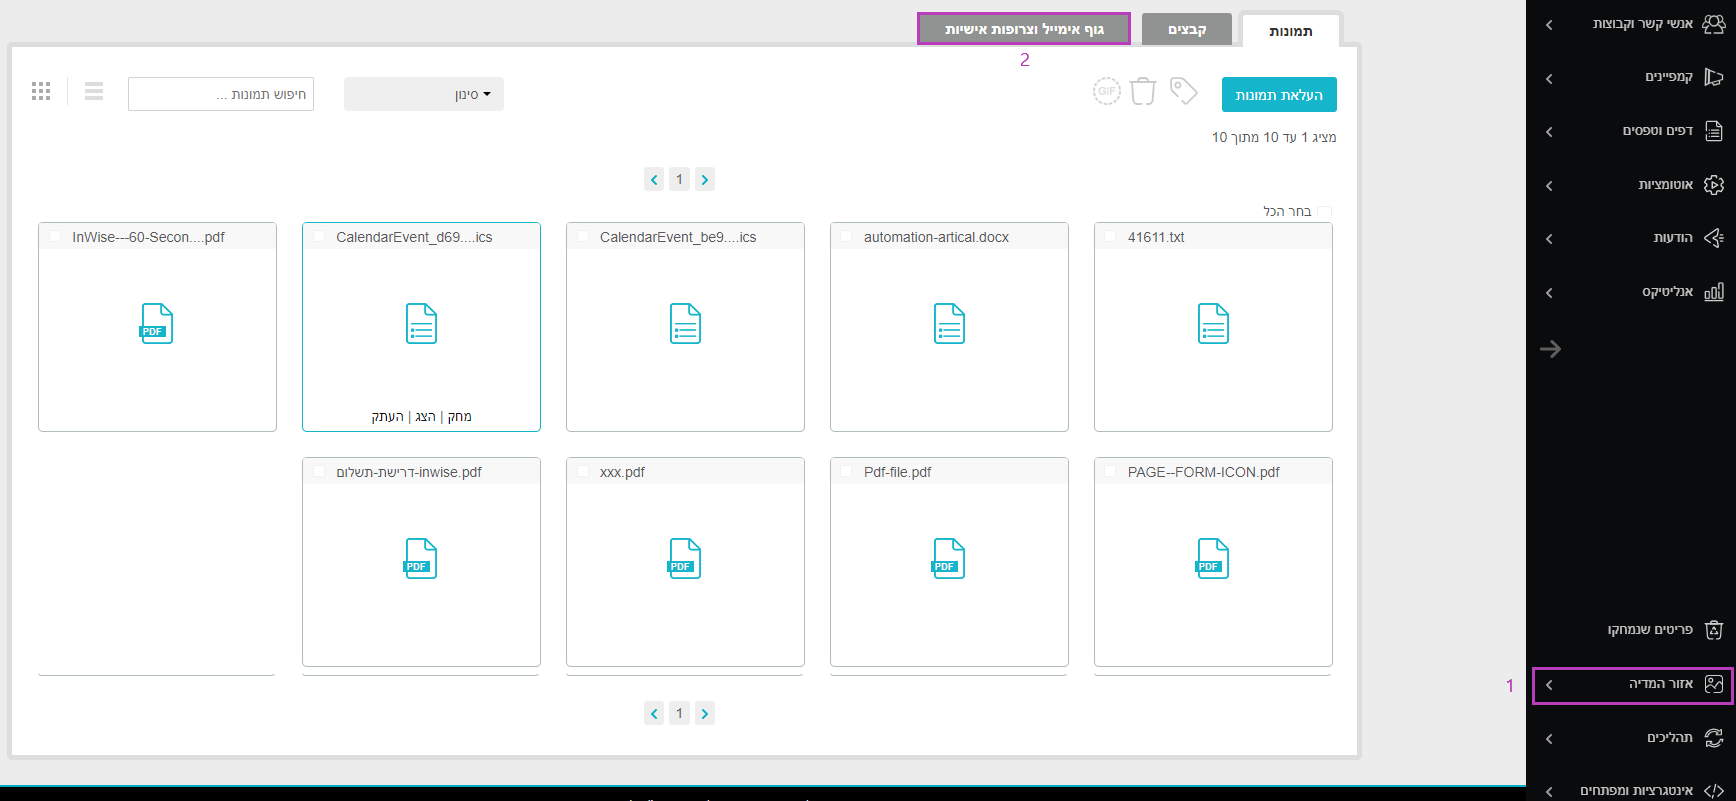Expand the contacts and groups chevron
The image size is (1736, 801).
pyautogui.click(x=1549, y=24)
